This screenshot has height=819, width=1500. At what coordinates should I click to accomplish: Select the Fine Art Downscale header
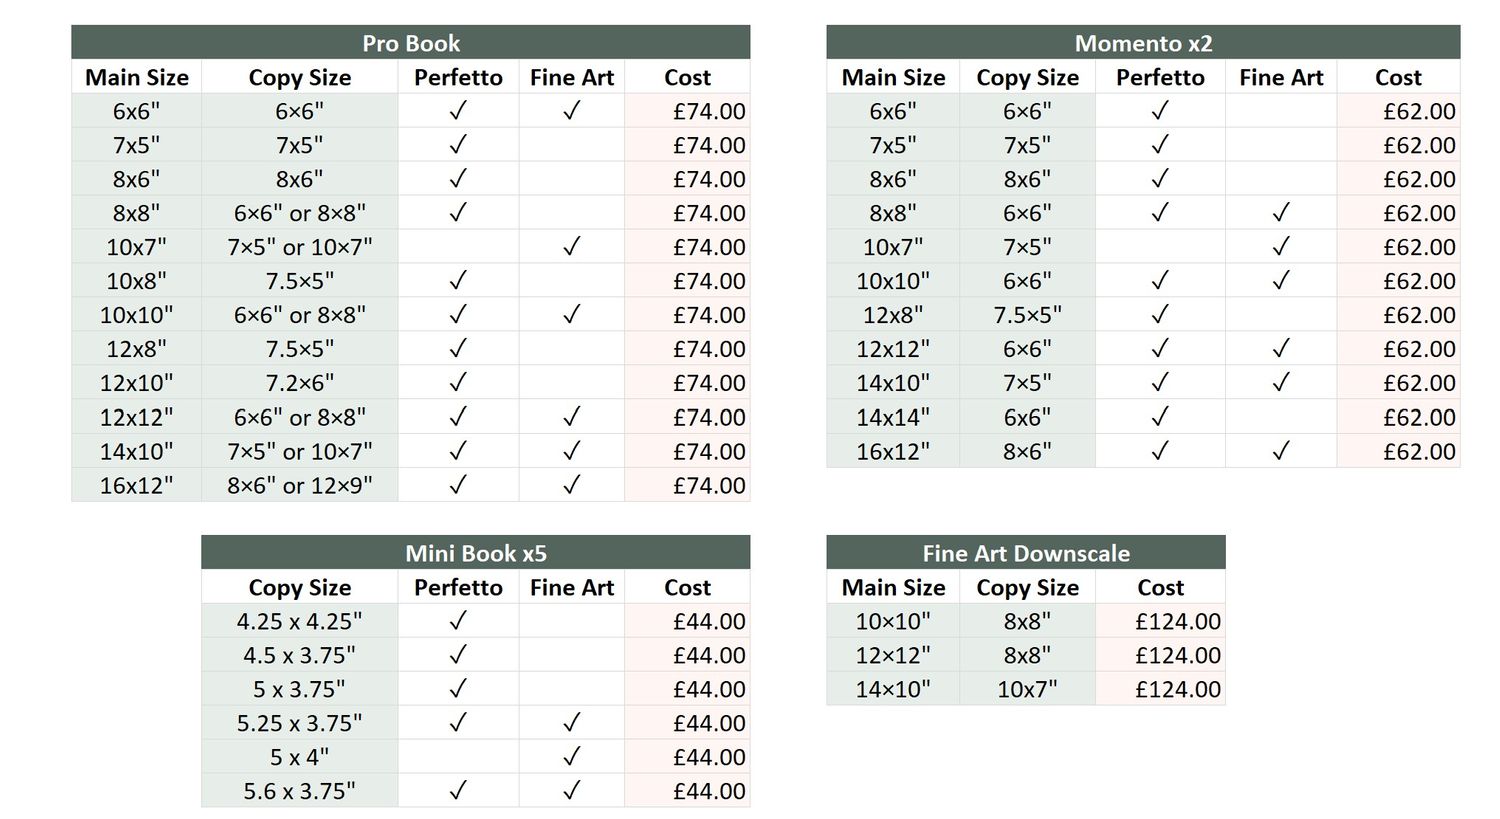(1026, 553)
